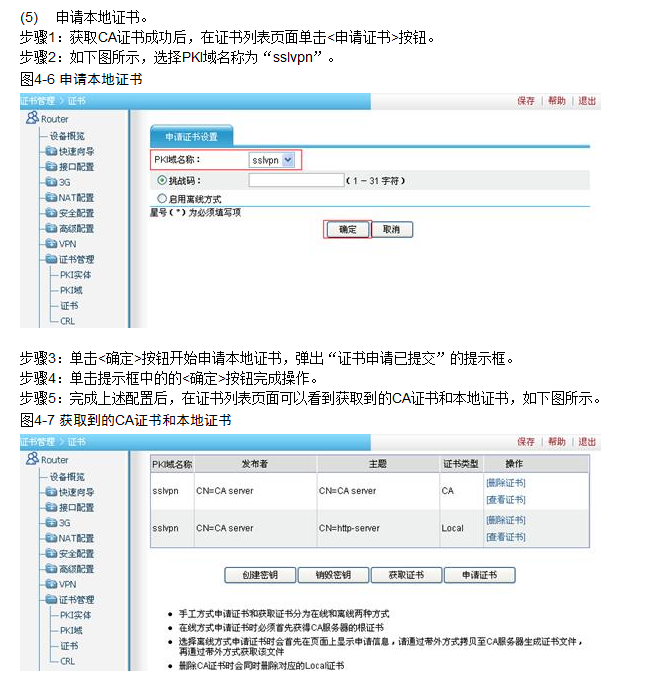Click 保存 link in upper header

coord(526,101)
